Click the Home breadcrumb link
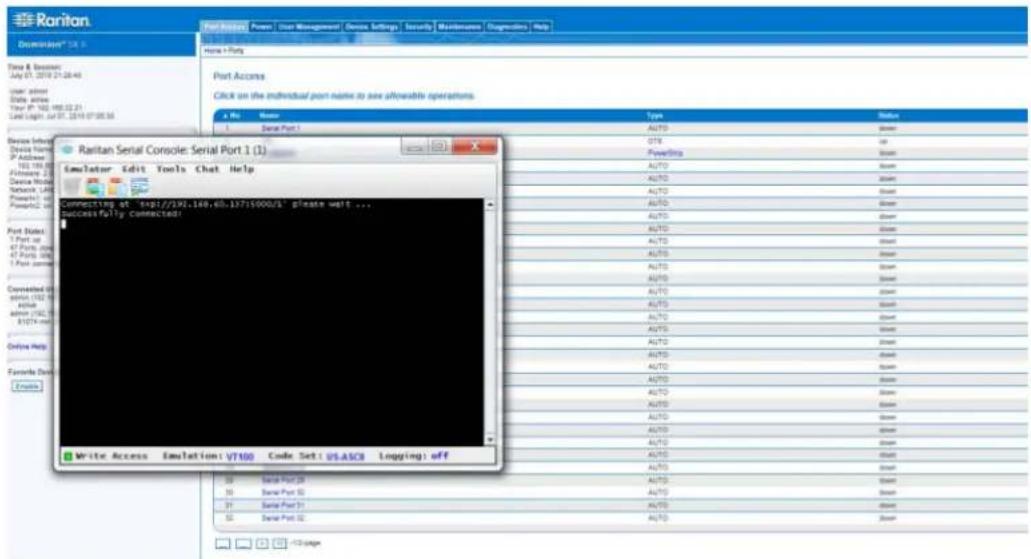This screenshot has height=559, width=1031. click(212, 51)
